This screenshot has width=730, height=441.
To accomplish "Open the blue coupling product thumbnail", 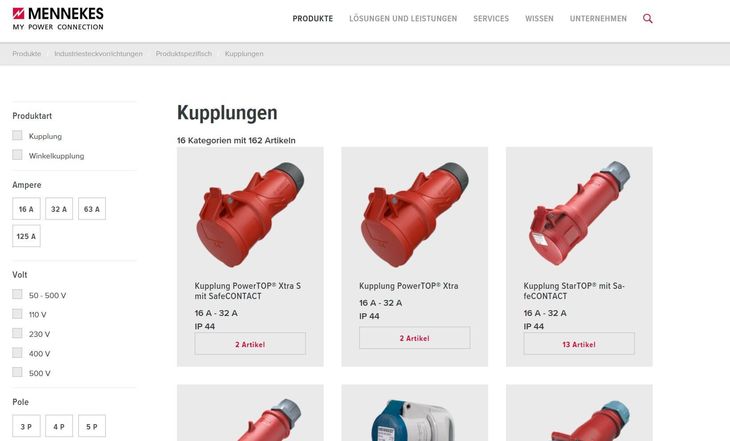I will pyautogui.click(x=414, y=420).
